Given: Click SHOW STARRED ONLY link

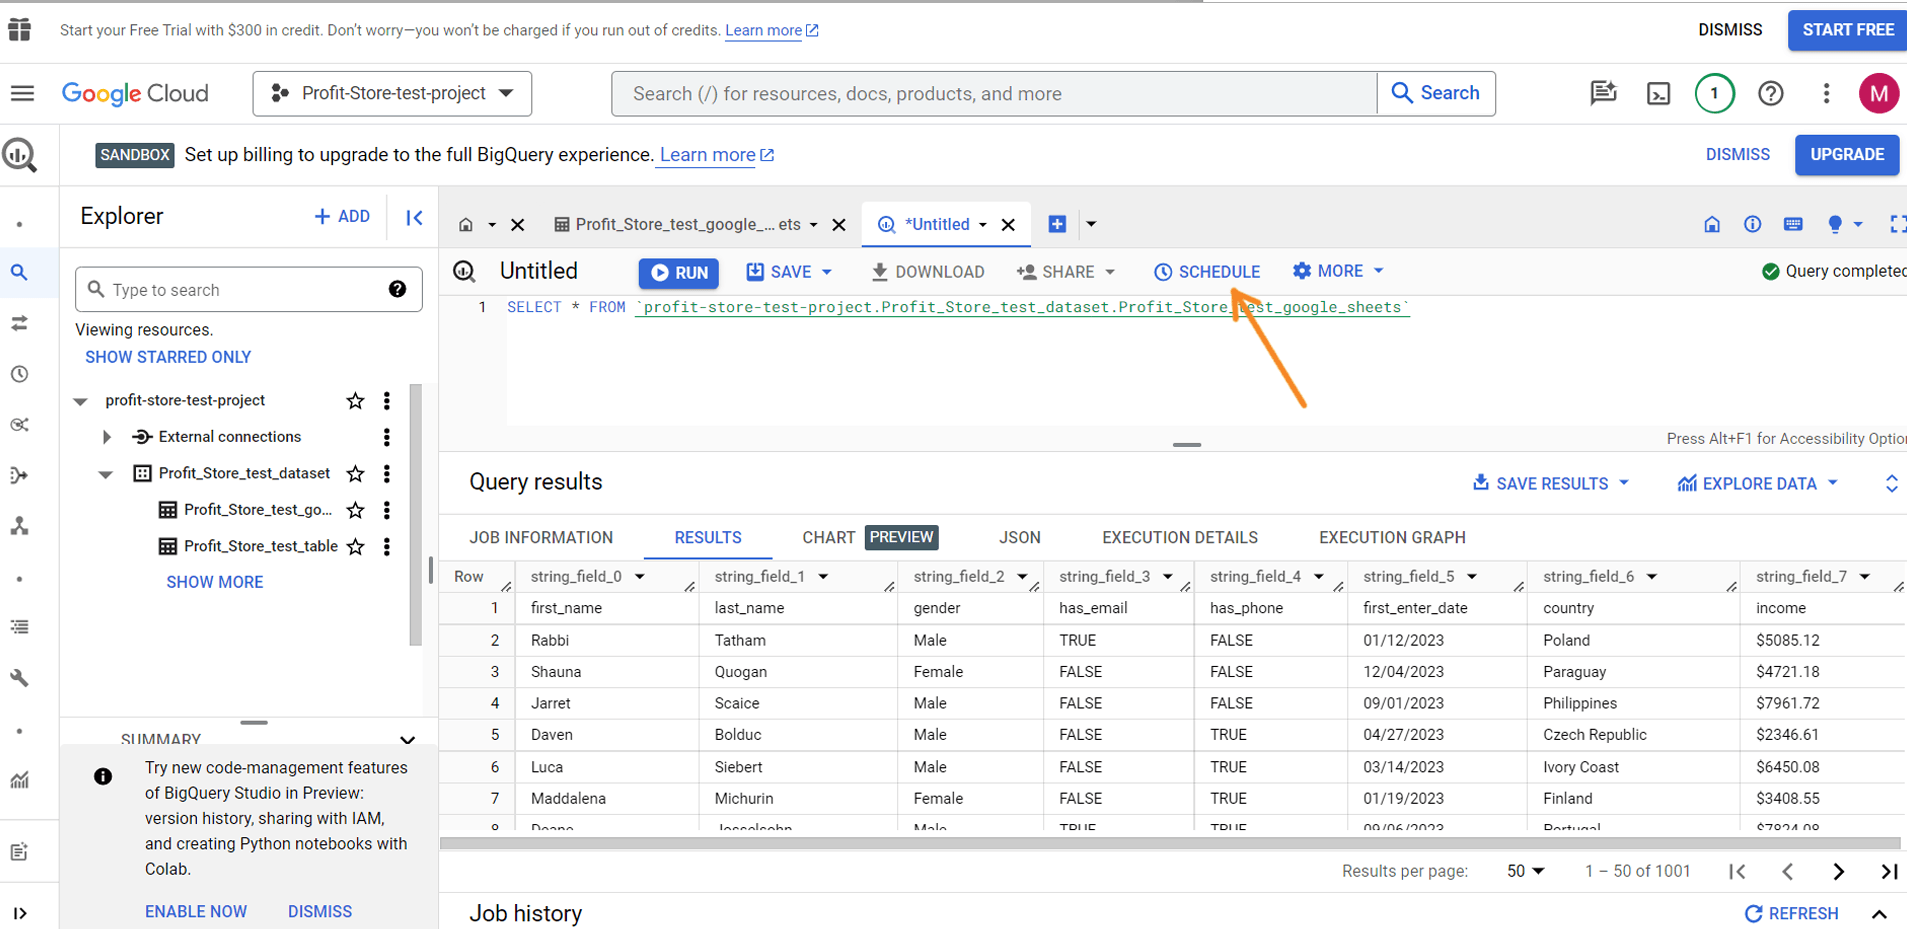Looking at the screenshot, I should click(168, 357).
